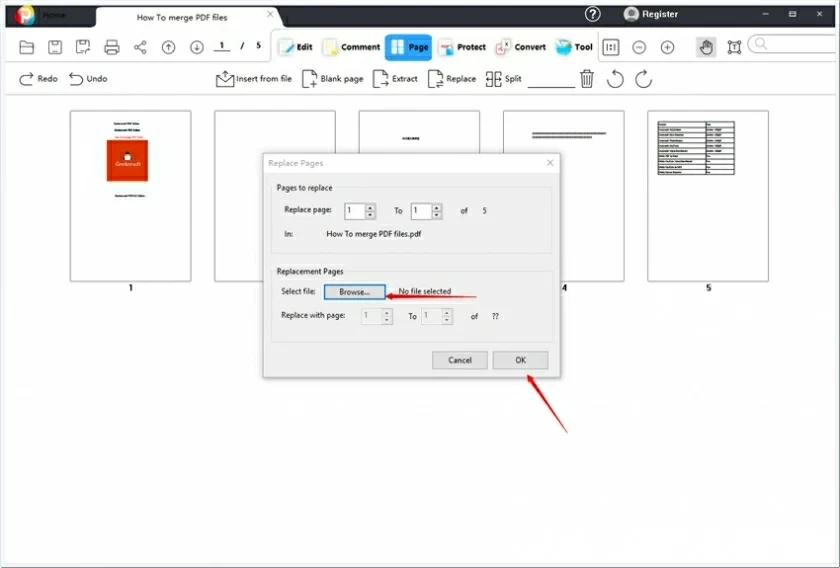840x568 pixels.
Task: Select the text selection tool icon
Action: (x=734, y=47)
